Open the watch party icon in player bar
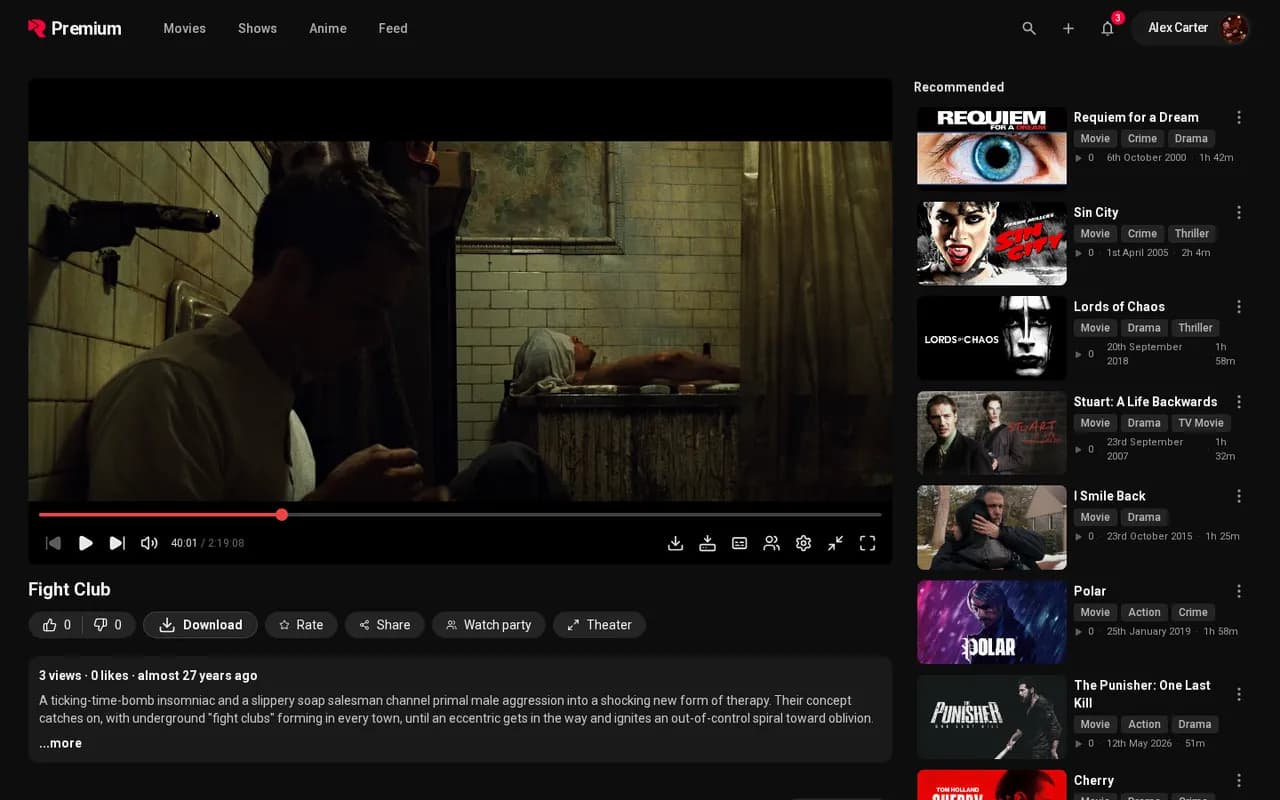Image resolution: width=1280 pixels, height=800 pixels. (771, 543)
